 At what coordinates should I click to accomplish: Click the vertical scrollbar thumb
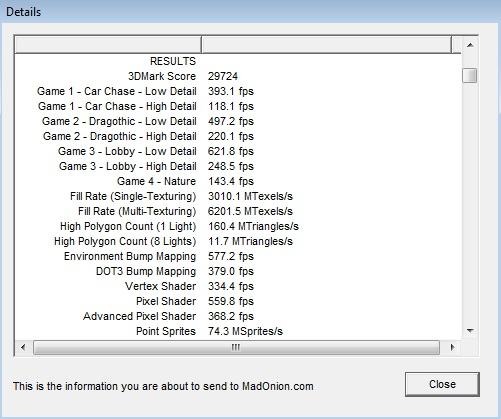pyautogui.click(x=470, y=75)
